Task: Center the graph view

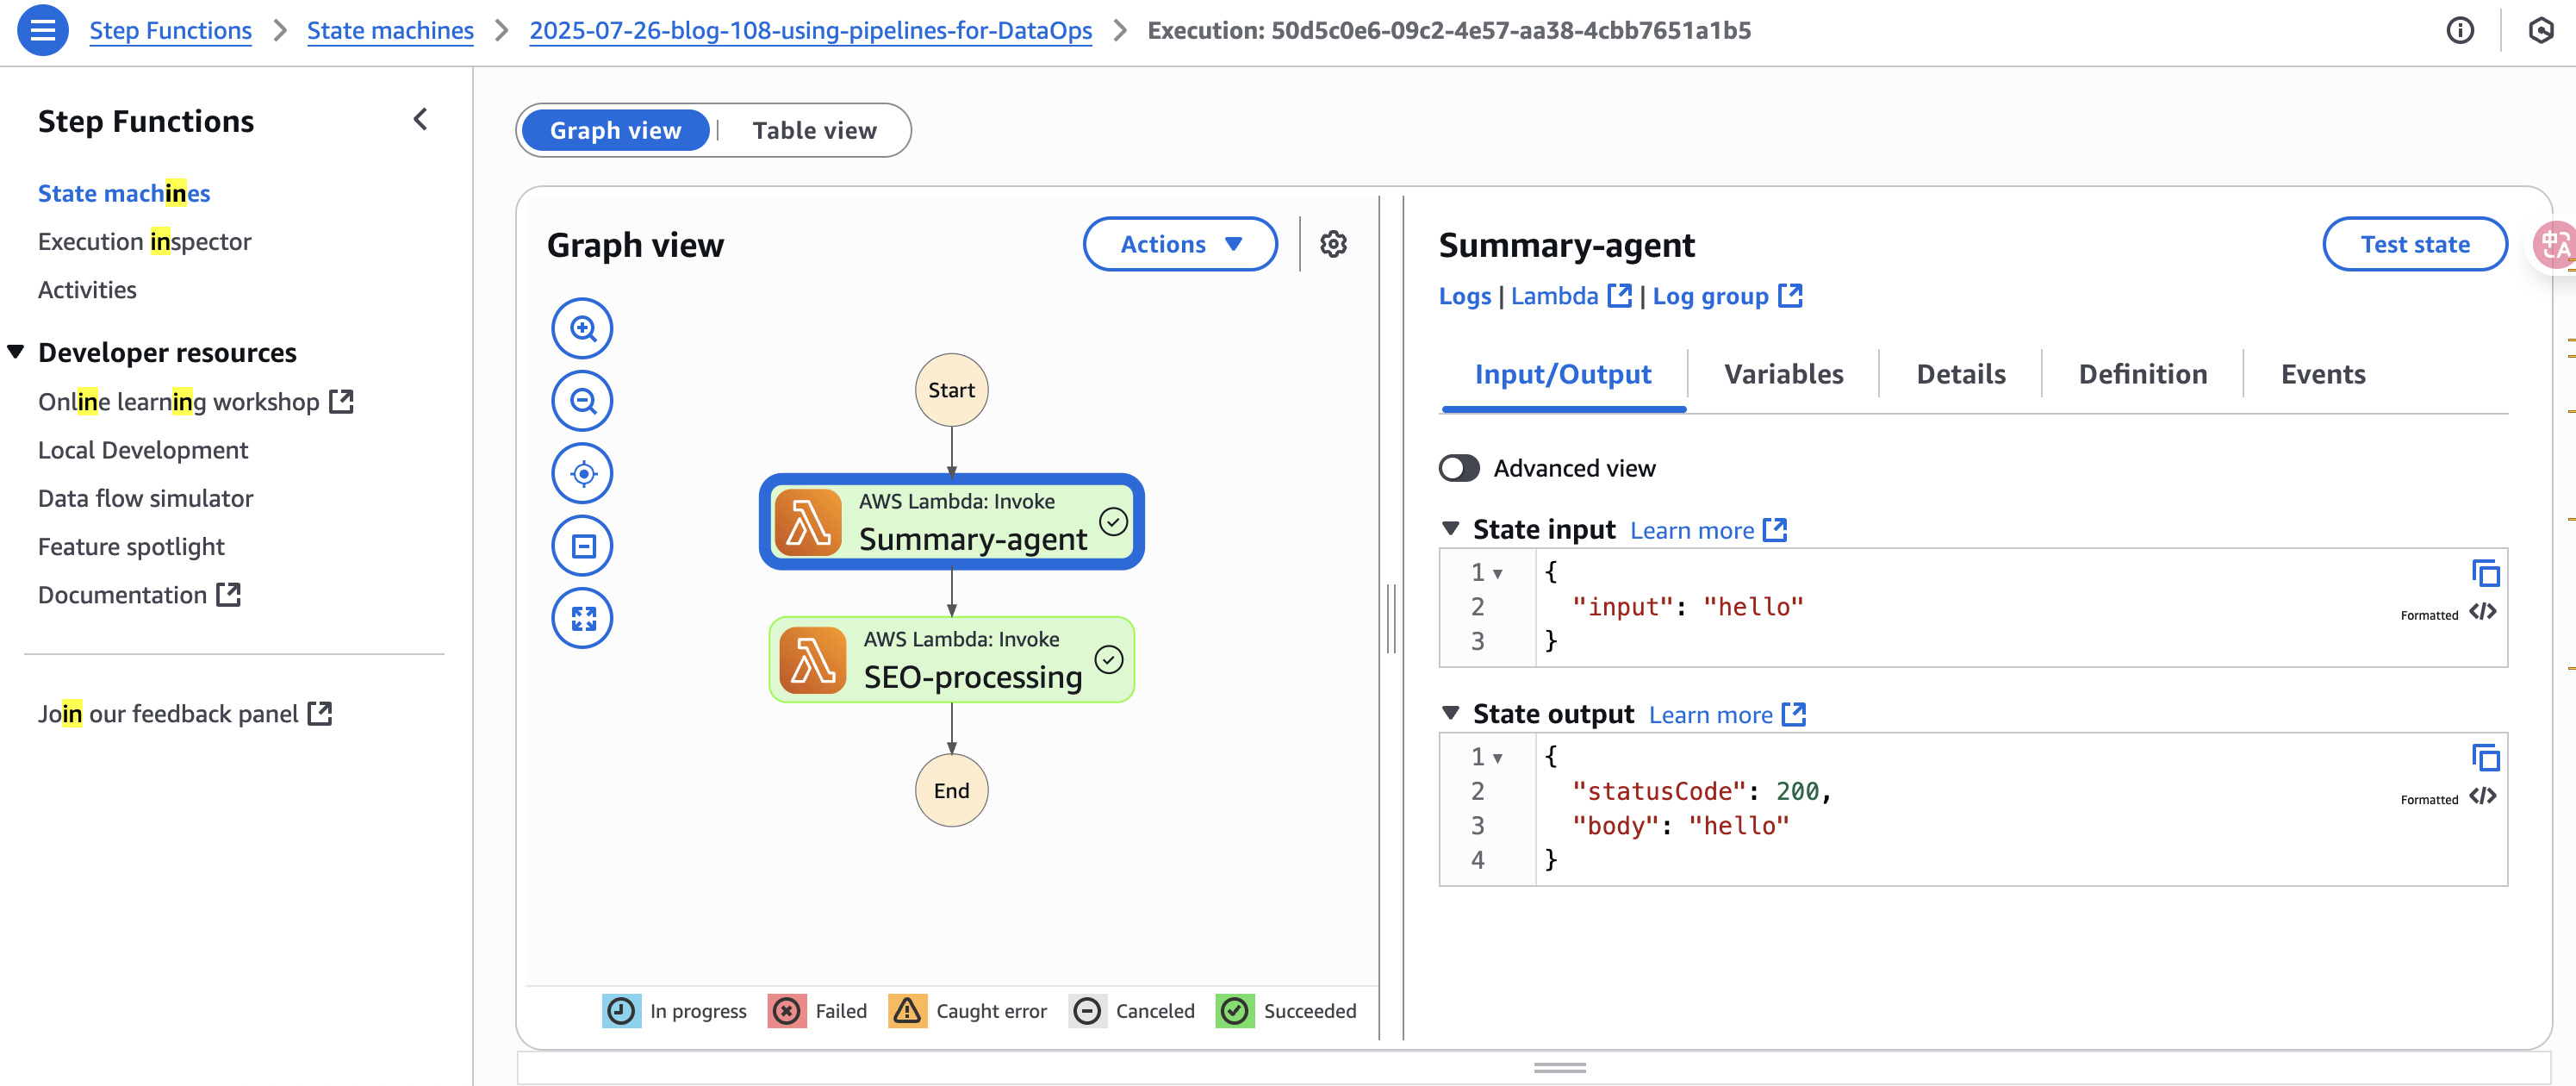Action: point(582,473)
